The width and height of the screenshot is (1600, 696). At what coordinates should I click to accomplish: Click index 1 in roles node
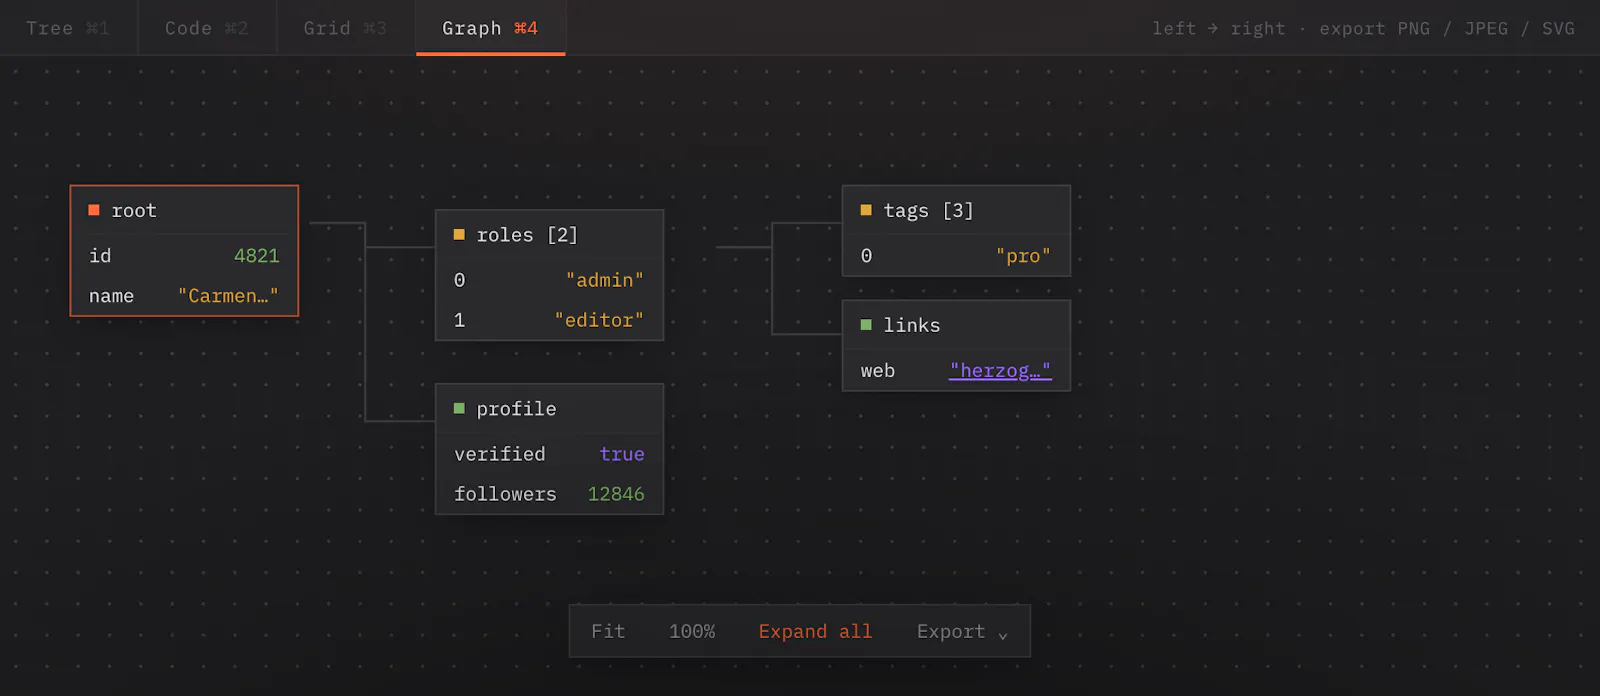[459, 320]
